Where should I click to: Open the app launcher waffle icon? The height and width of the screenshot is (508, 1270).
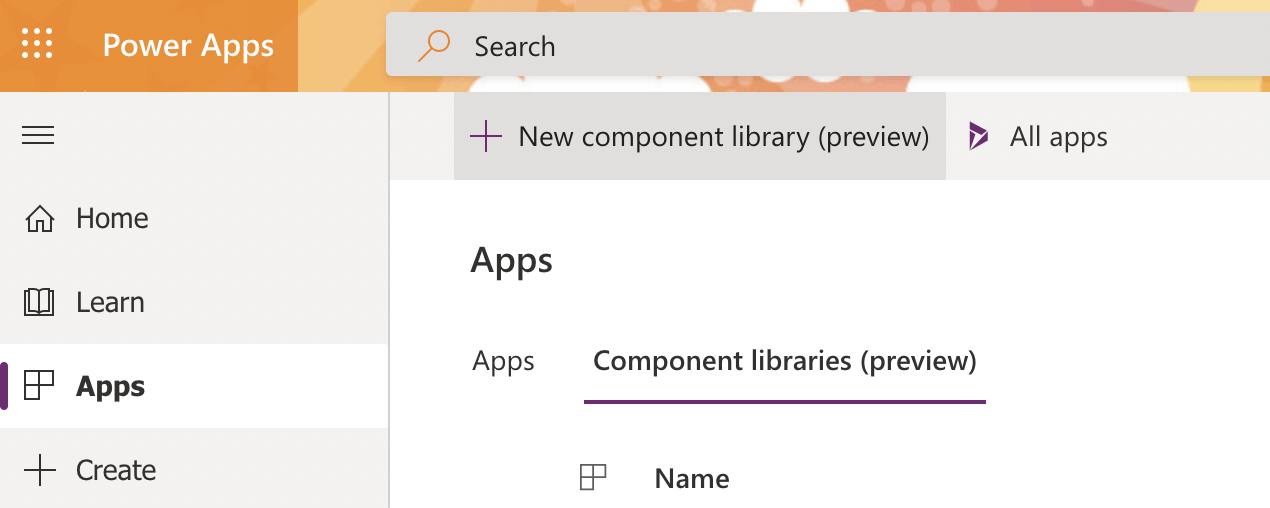click(x=37, y=45)
